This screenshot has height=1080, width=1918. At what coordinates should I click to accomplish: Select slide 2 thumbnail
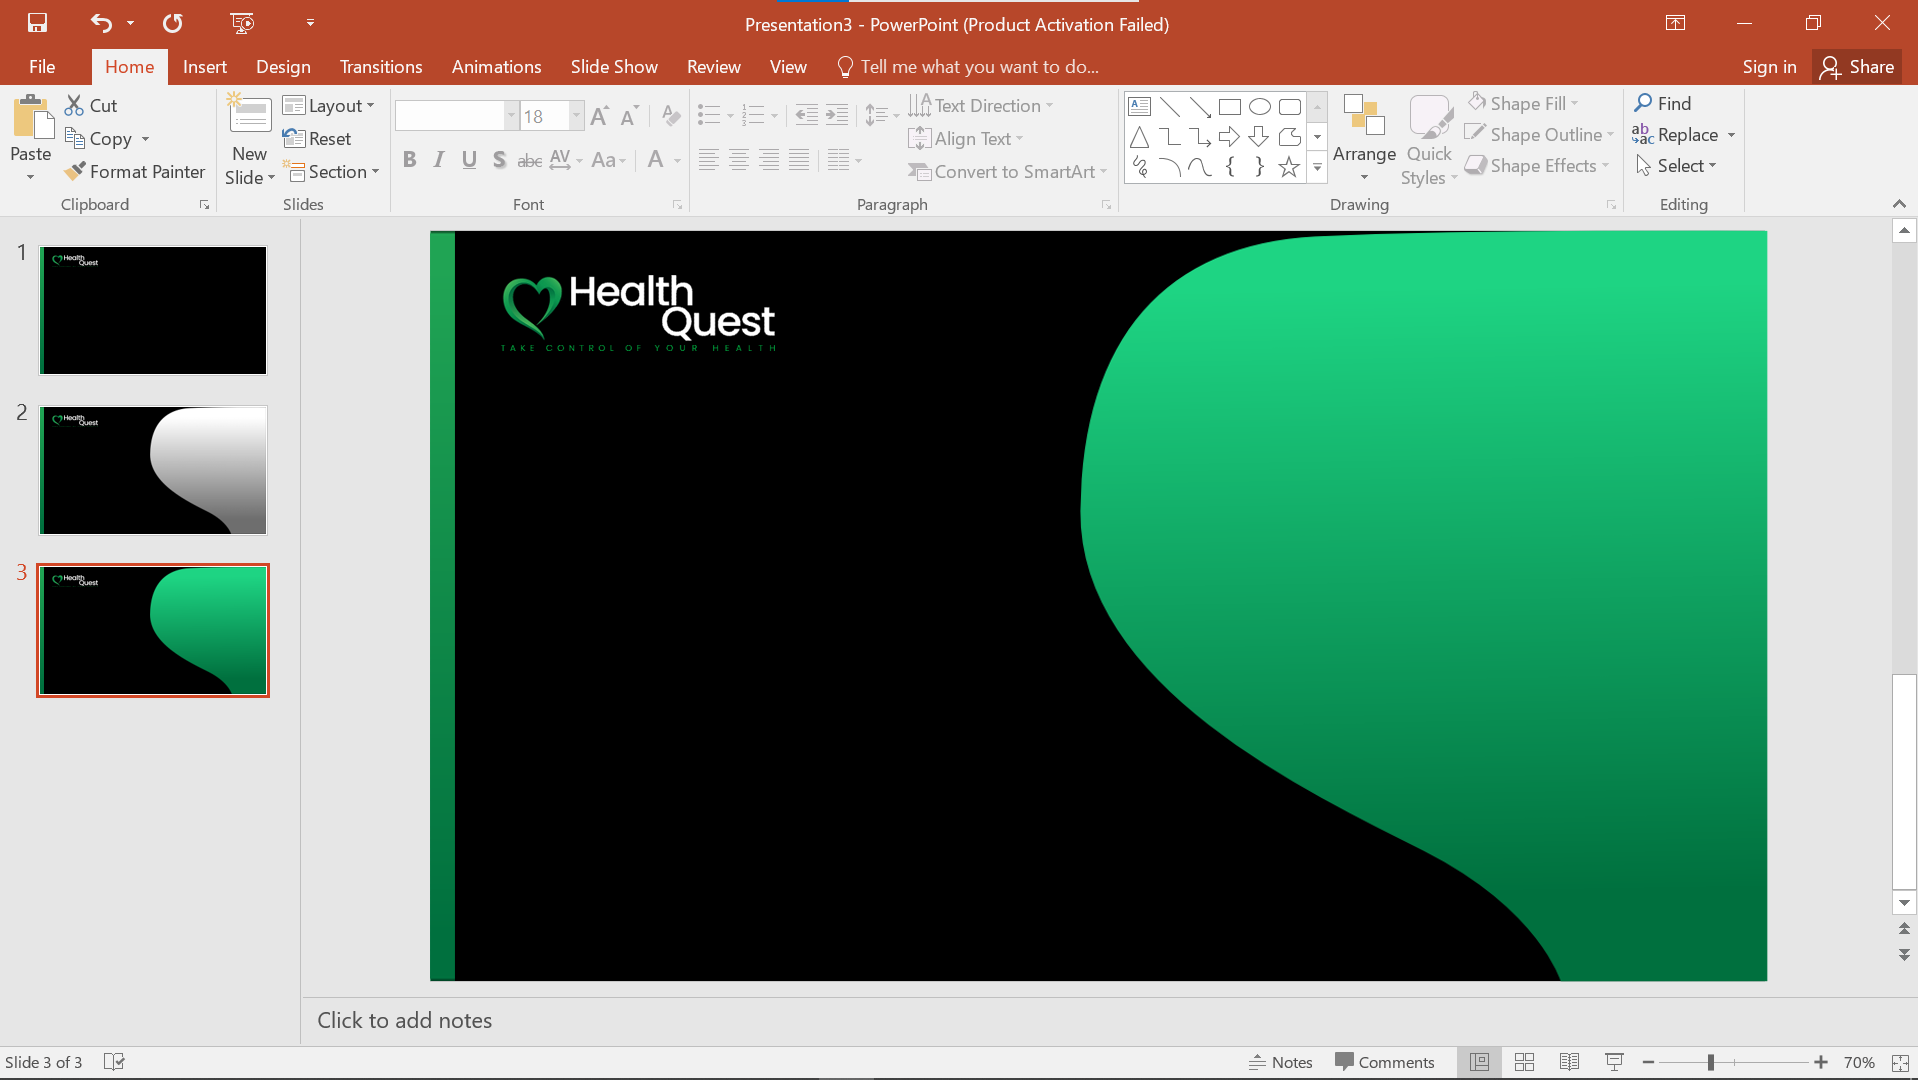153,470
